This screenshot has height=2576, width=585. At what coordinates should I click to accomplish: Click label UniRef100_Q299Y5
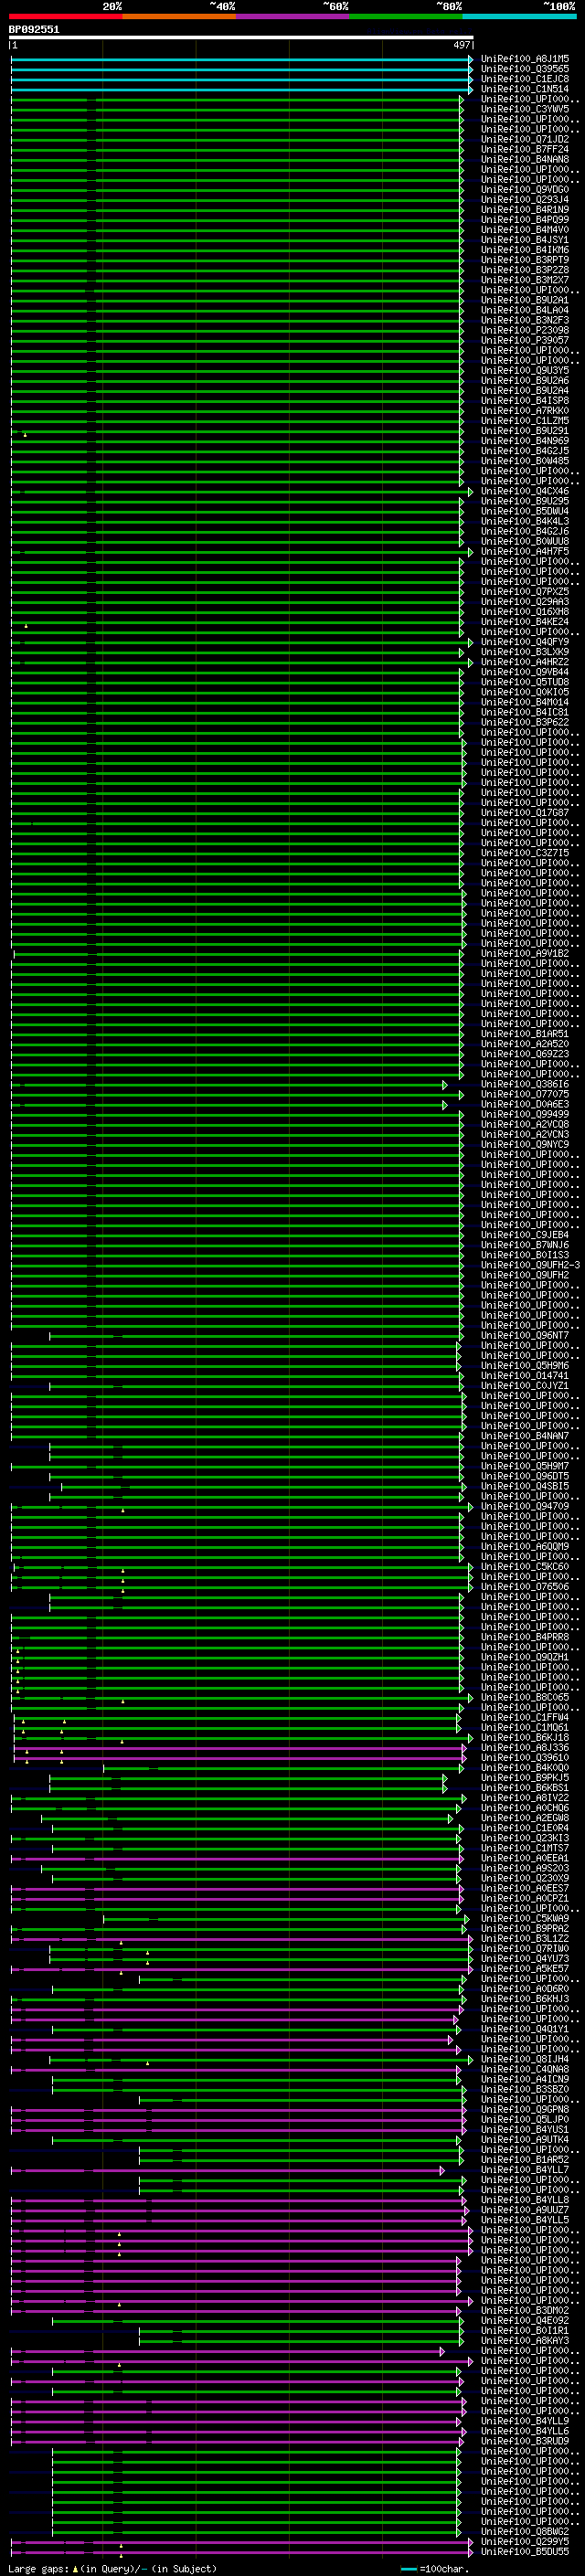[x=525, y=2541]
